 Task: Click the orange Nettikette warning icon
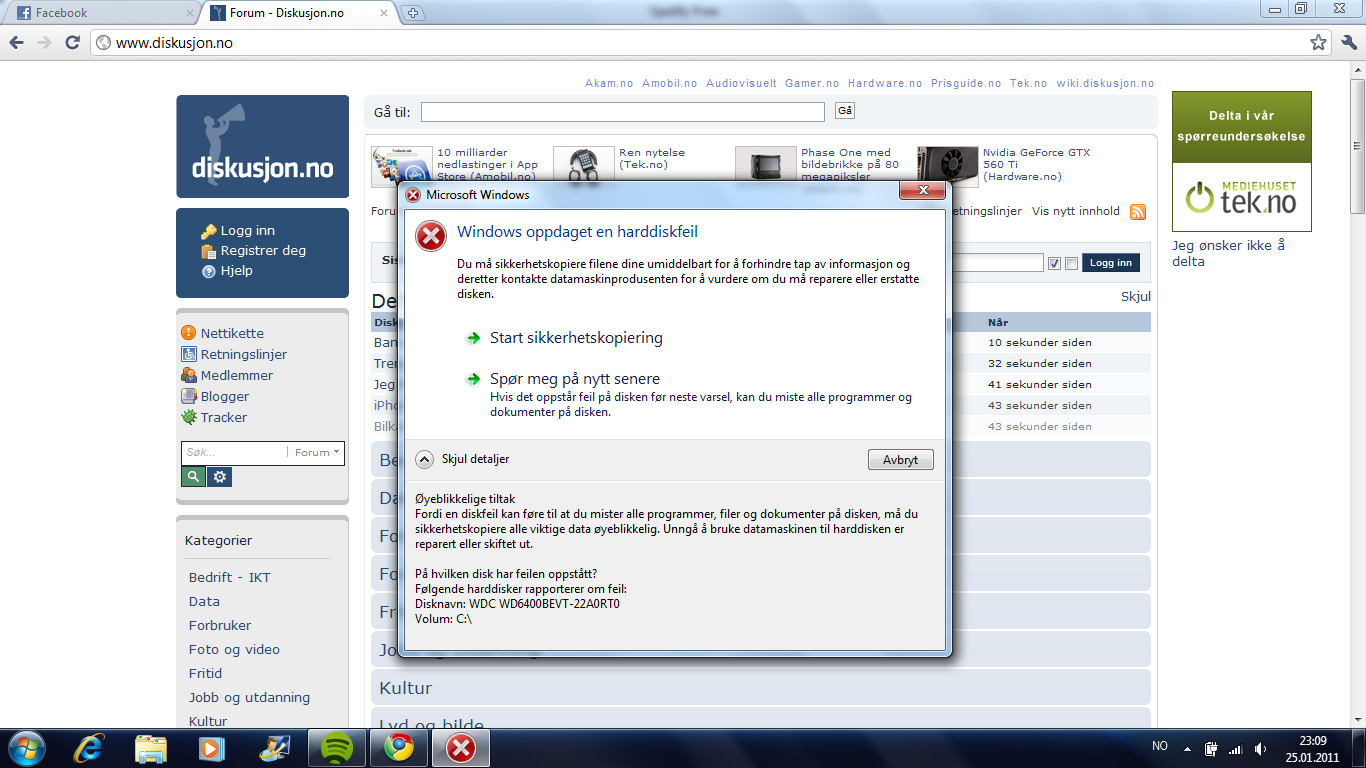[189, 333]
